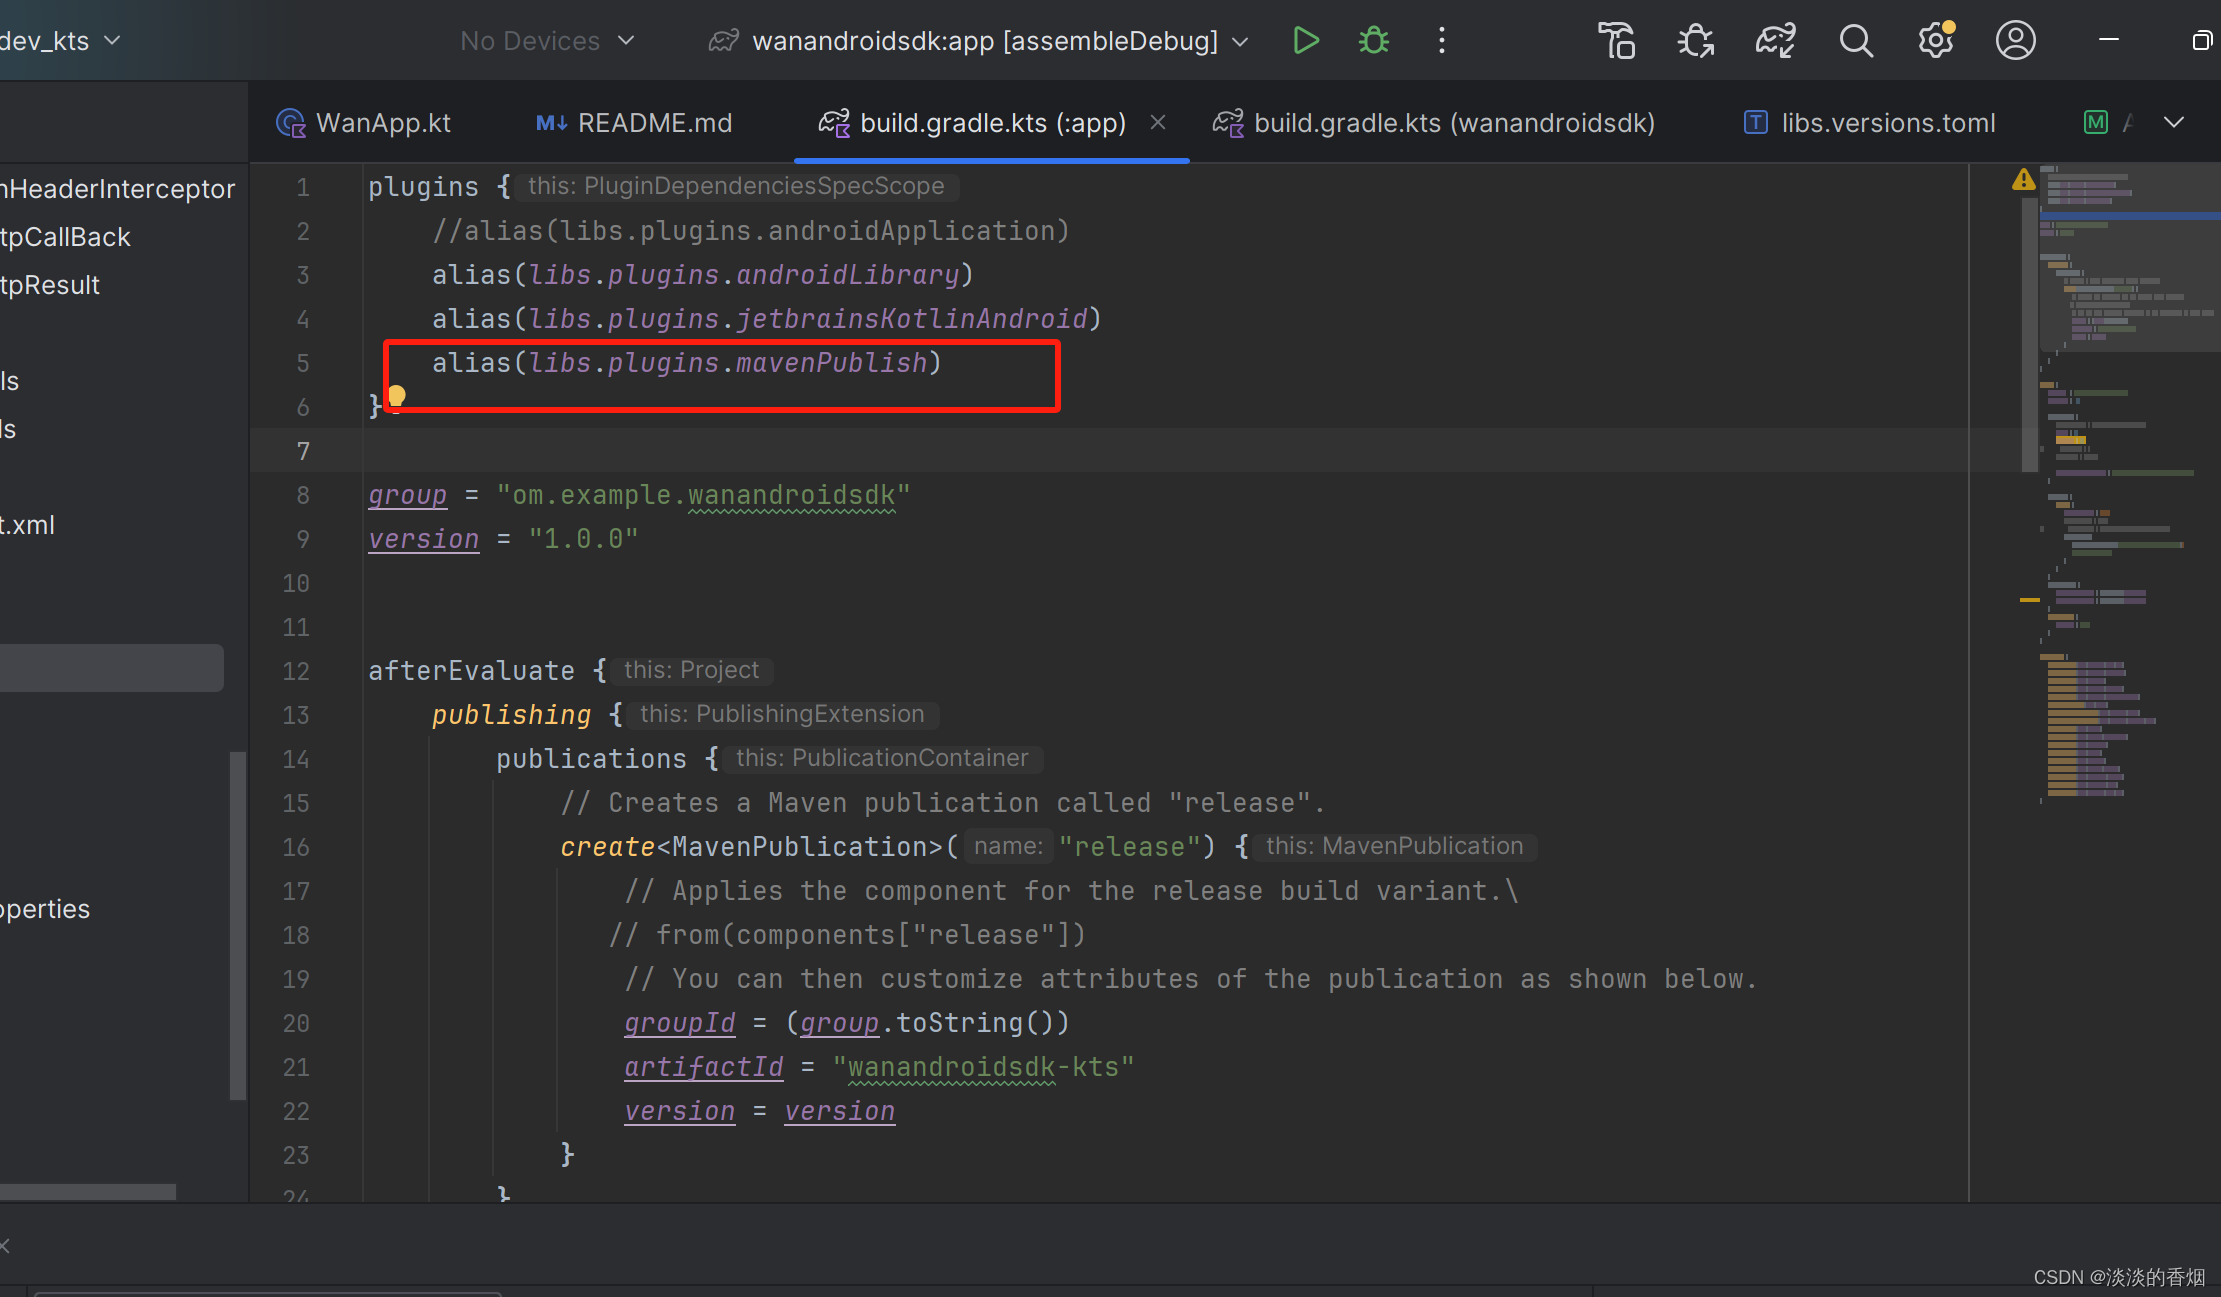Click plugins keyword on line 1
The height and width of the screenshot is (1297, 2221).
pos(423,187)
